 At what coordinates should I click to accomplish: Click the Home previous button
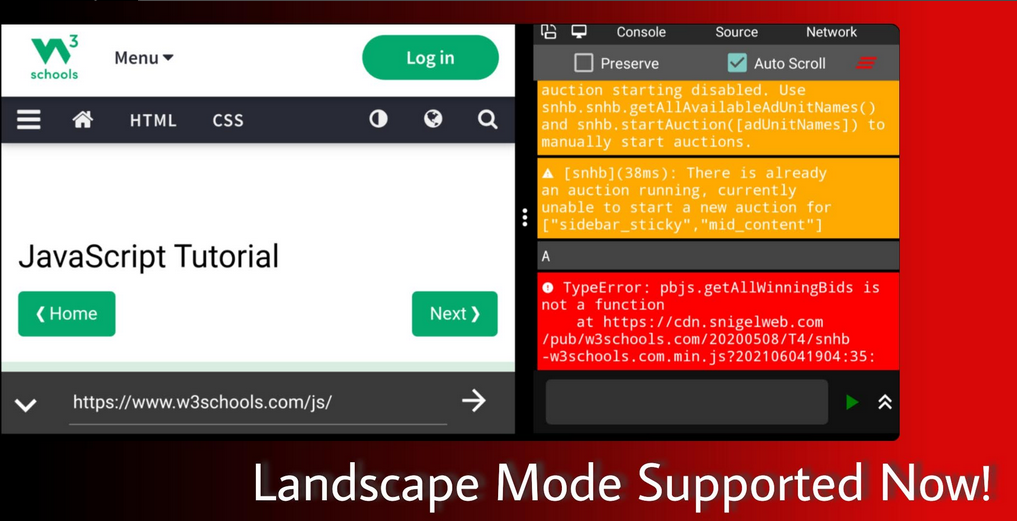67,314
